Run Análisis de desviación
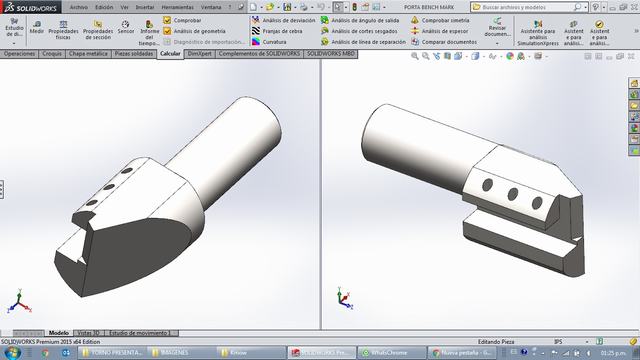 pyautogui.click(x=283, y=20)
